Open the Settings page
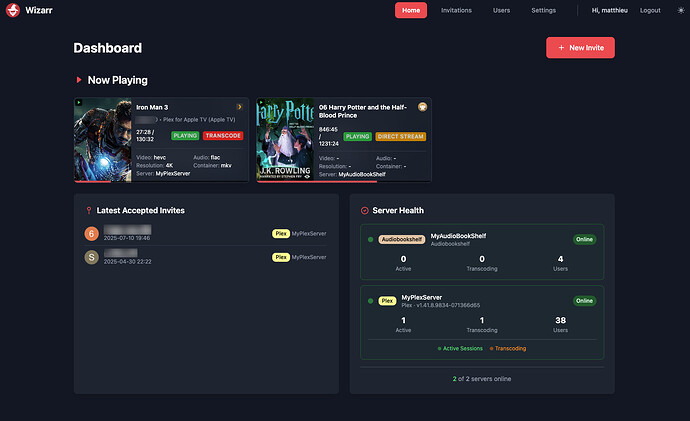Screen dimensions: 690x421 [x=543, y=10]
